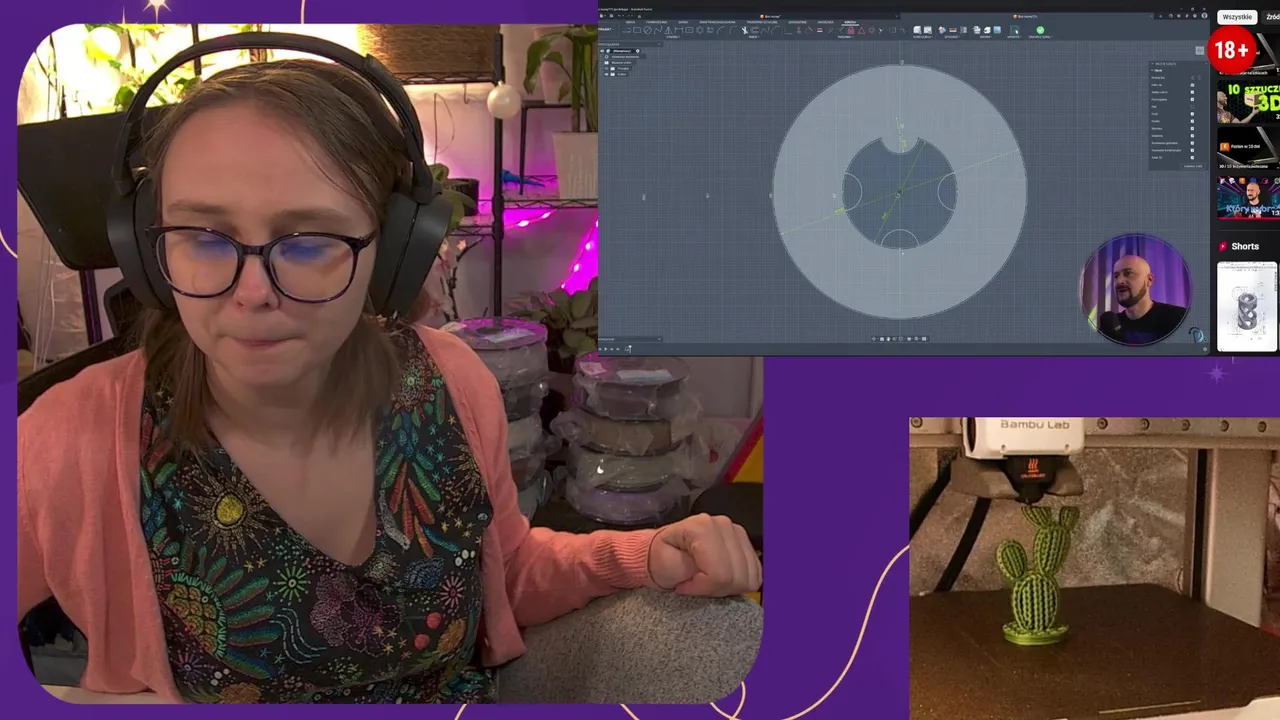Toggle Przyciąganie checkbox in sketch palette

pyautogui.click(x=1192, y=99)
